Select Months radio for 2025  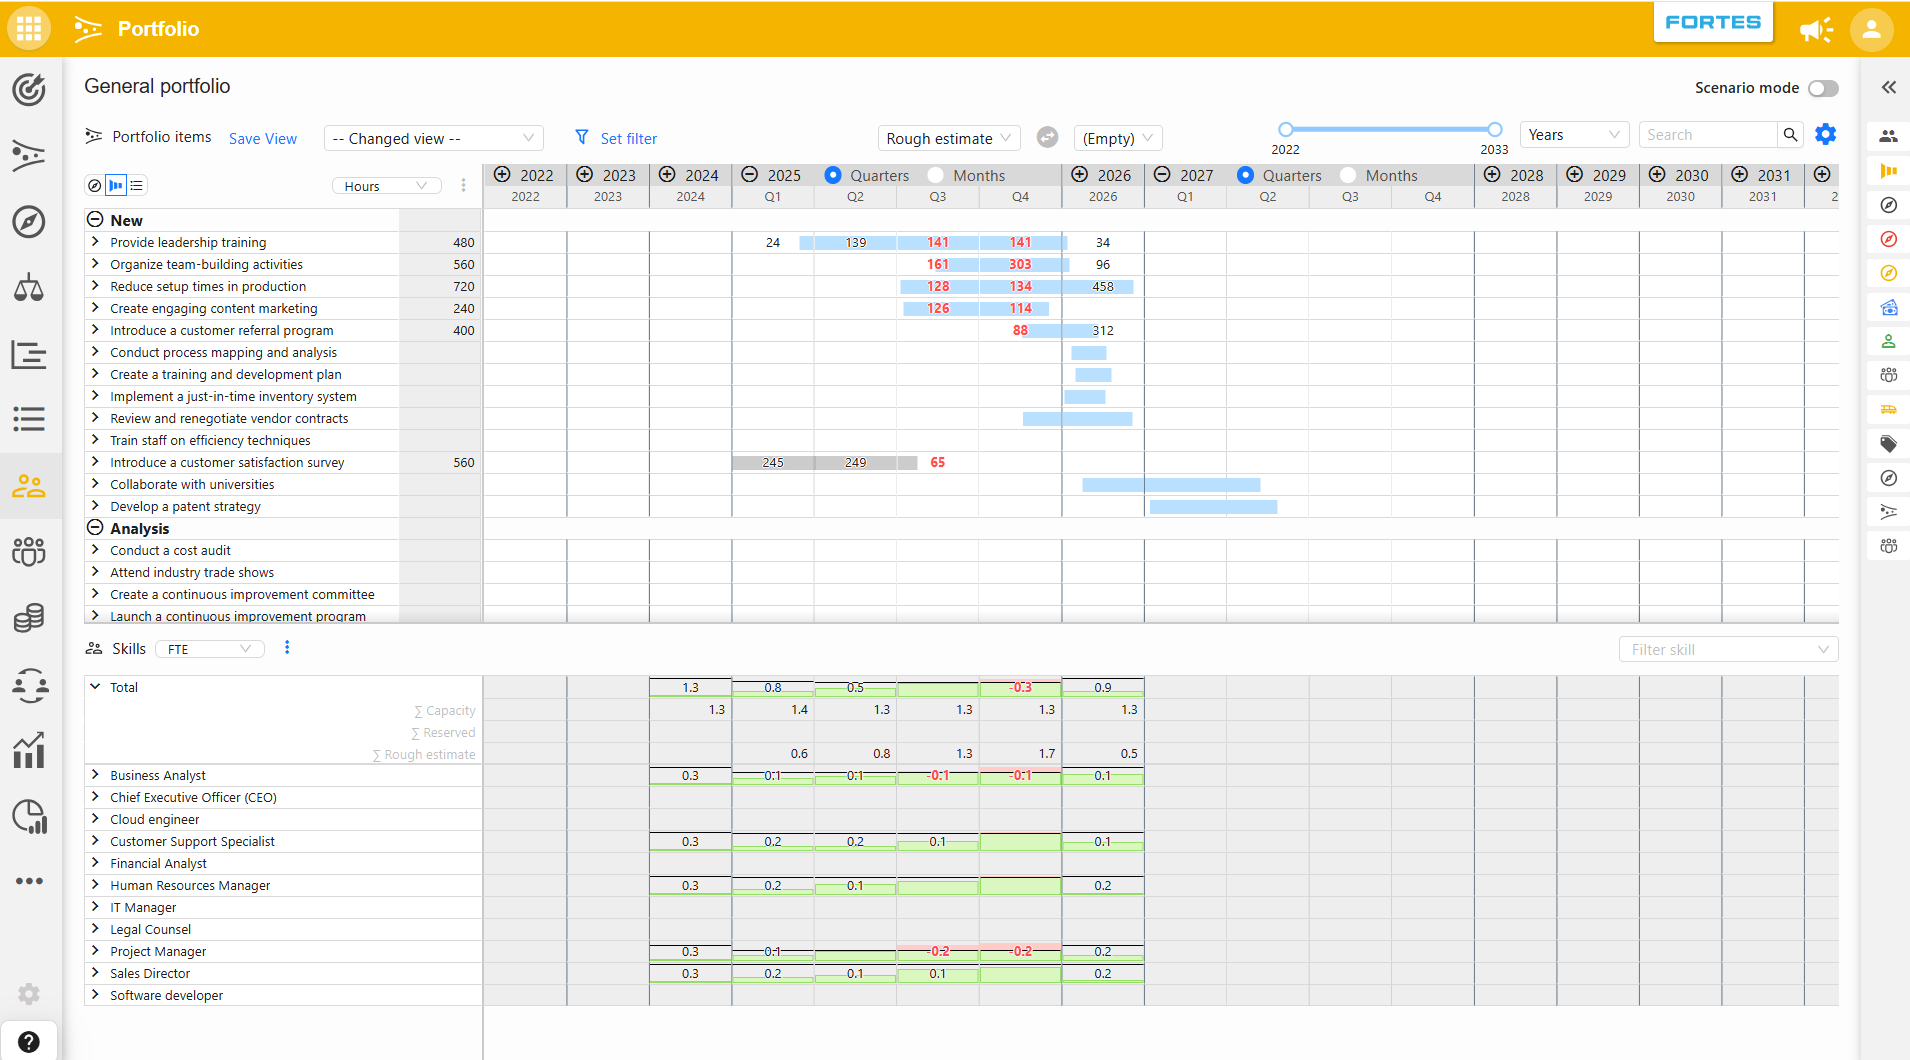tap(935, 175)
